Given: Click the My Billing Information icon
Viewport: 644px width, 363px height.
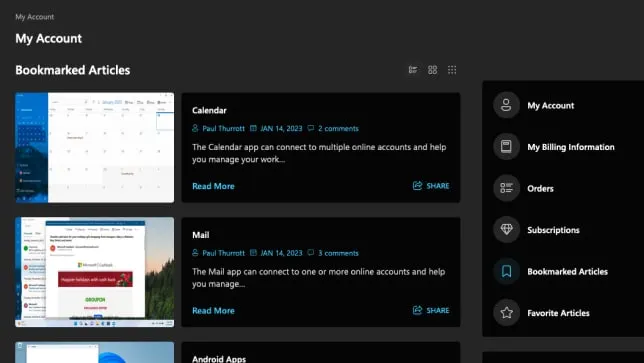Looking at the screenshot, I should click(x=506, y=147).
